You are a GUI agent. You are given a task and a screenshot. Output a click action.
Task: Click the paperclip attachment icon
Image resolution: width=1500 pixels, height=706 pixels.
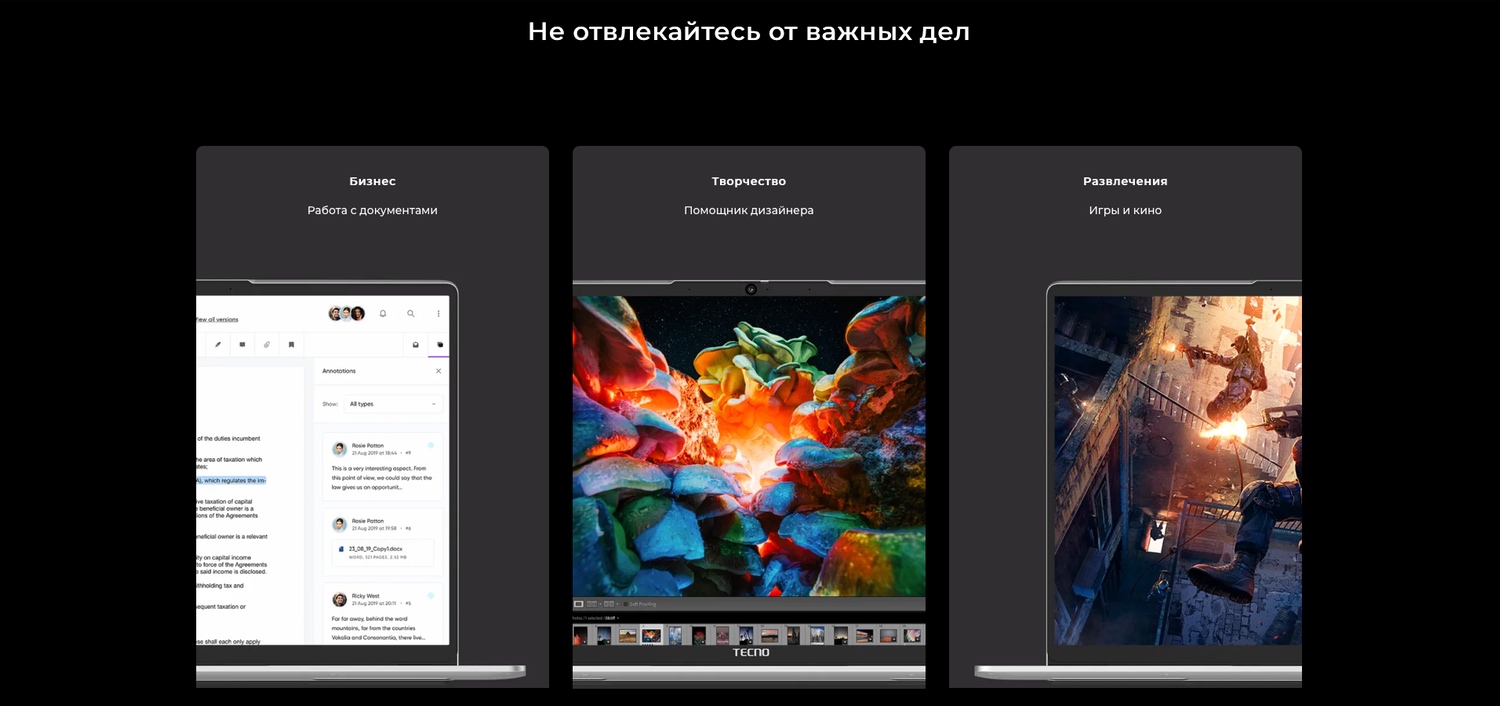coord(267,345)
